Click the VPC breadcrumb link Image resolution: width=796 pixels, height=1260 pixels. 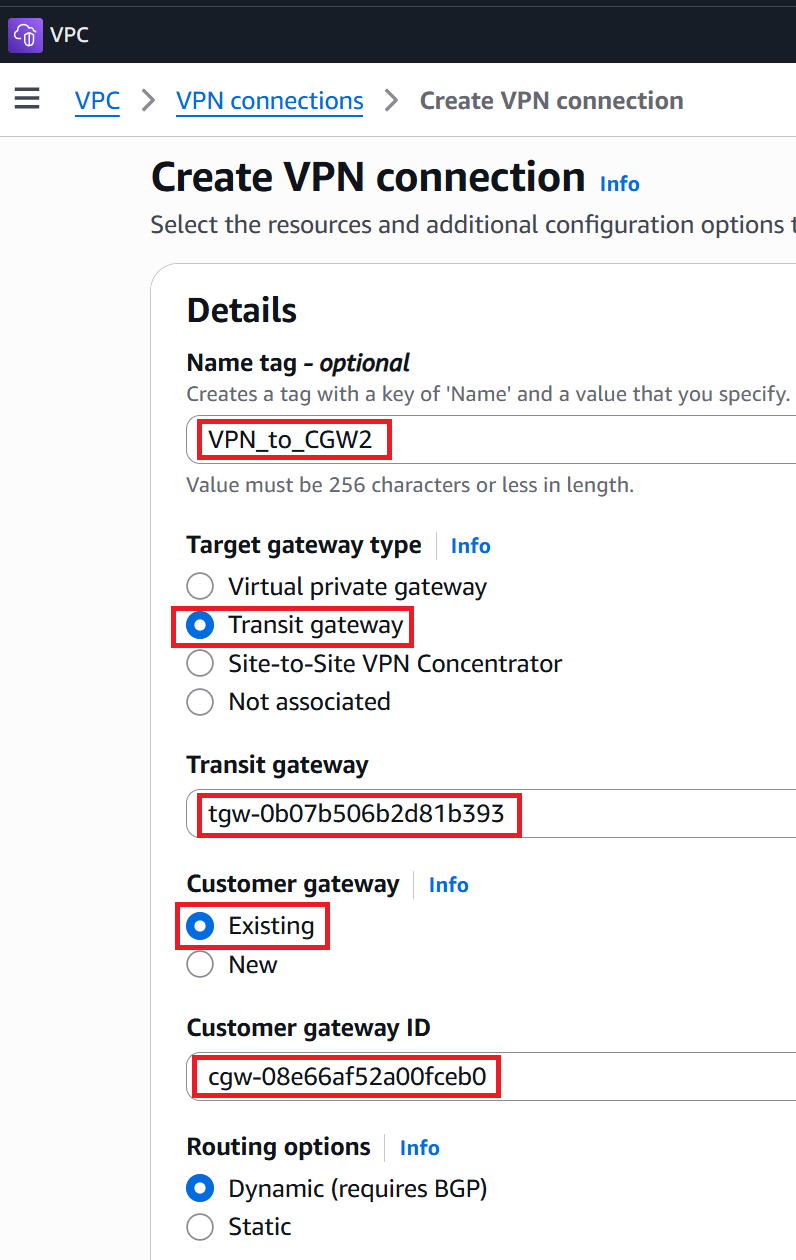point(97,101)
